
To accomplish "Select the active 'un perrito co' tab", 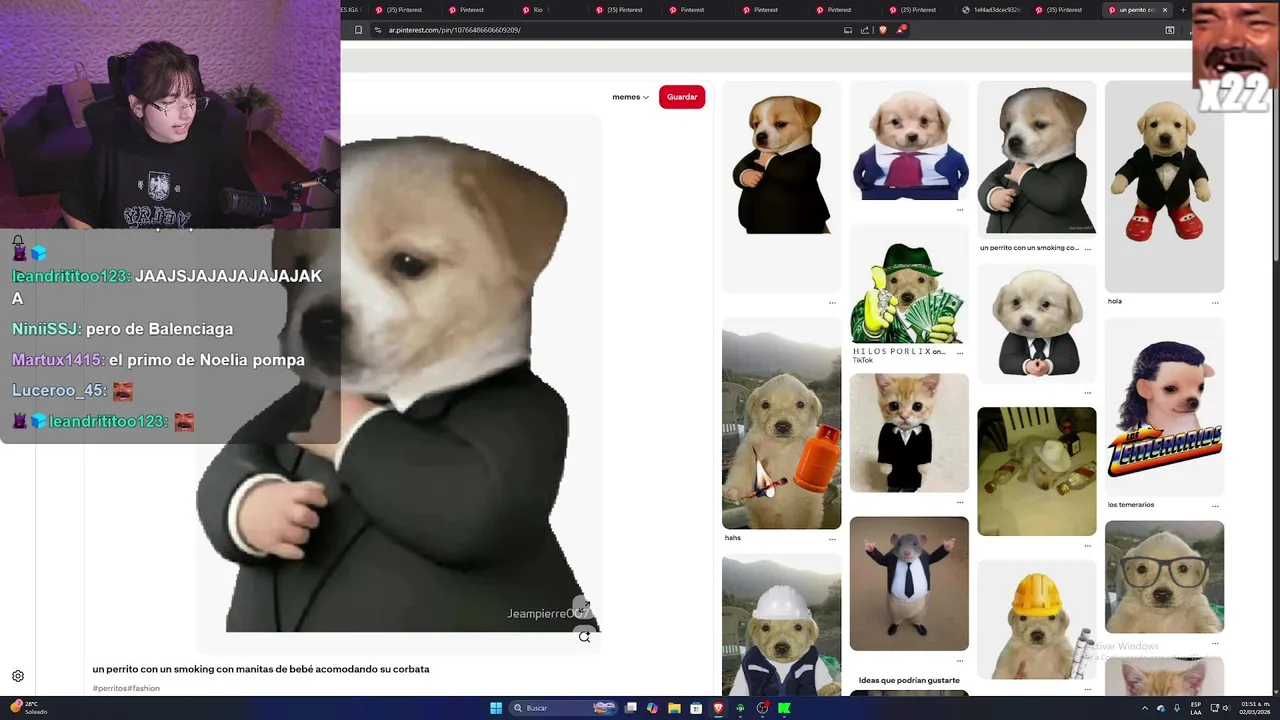I will point(1138,10).
